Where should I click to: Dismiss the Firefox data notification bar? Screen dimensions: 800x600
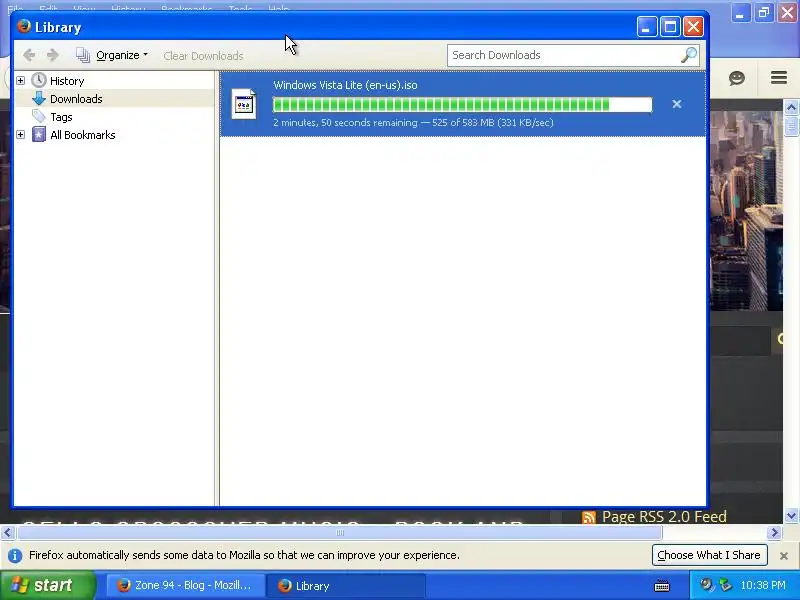pyautogui.click(x=784, y=556)
